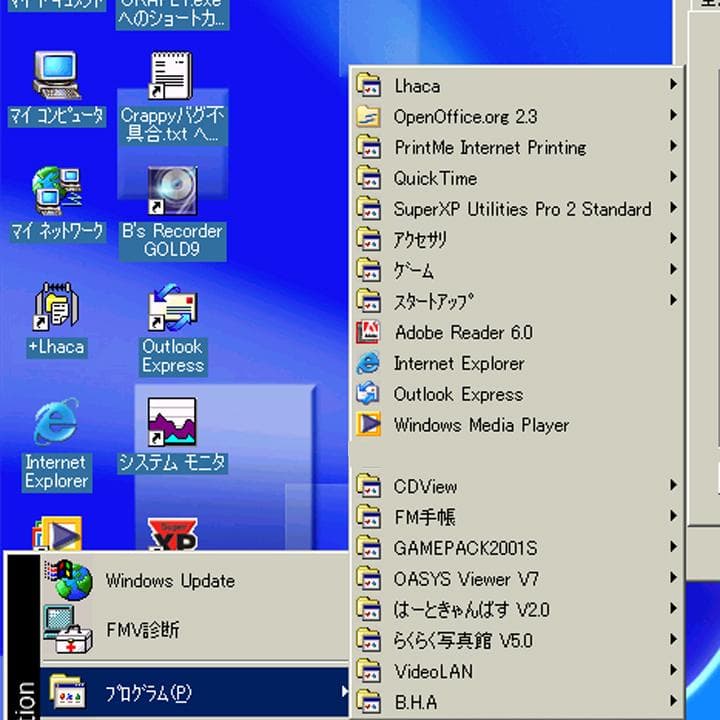Viewport: 720px width, 720px height.
Task: Select the SuperXP desktop shortcut icon
Action: click(x=172, y=534)
